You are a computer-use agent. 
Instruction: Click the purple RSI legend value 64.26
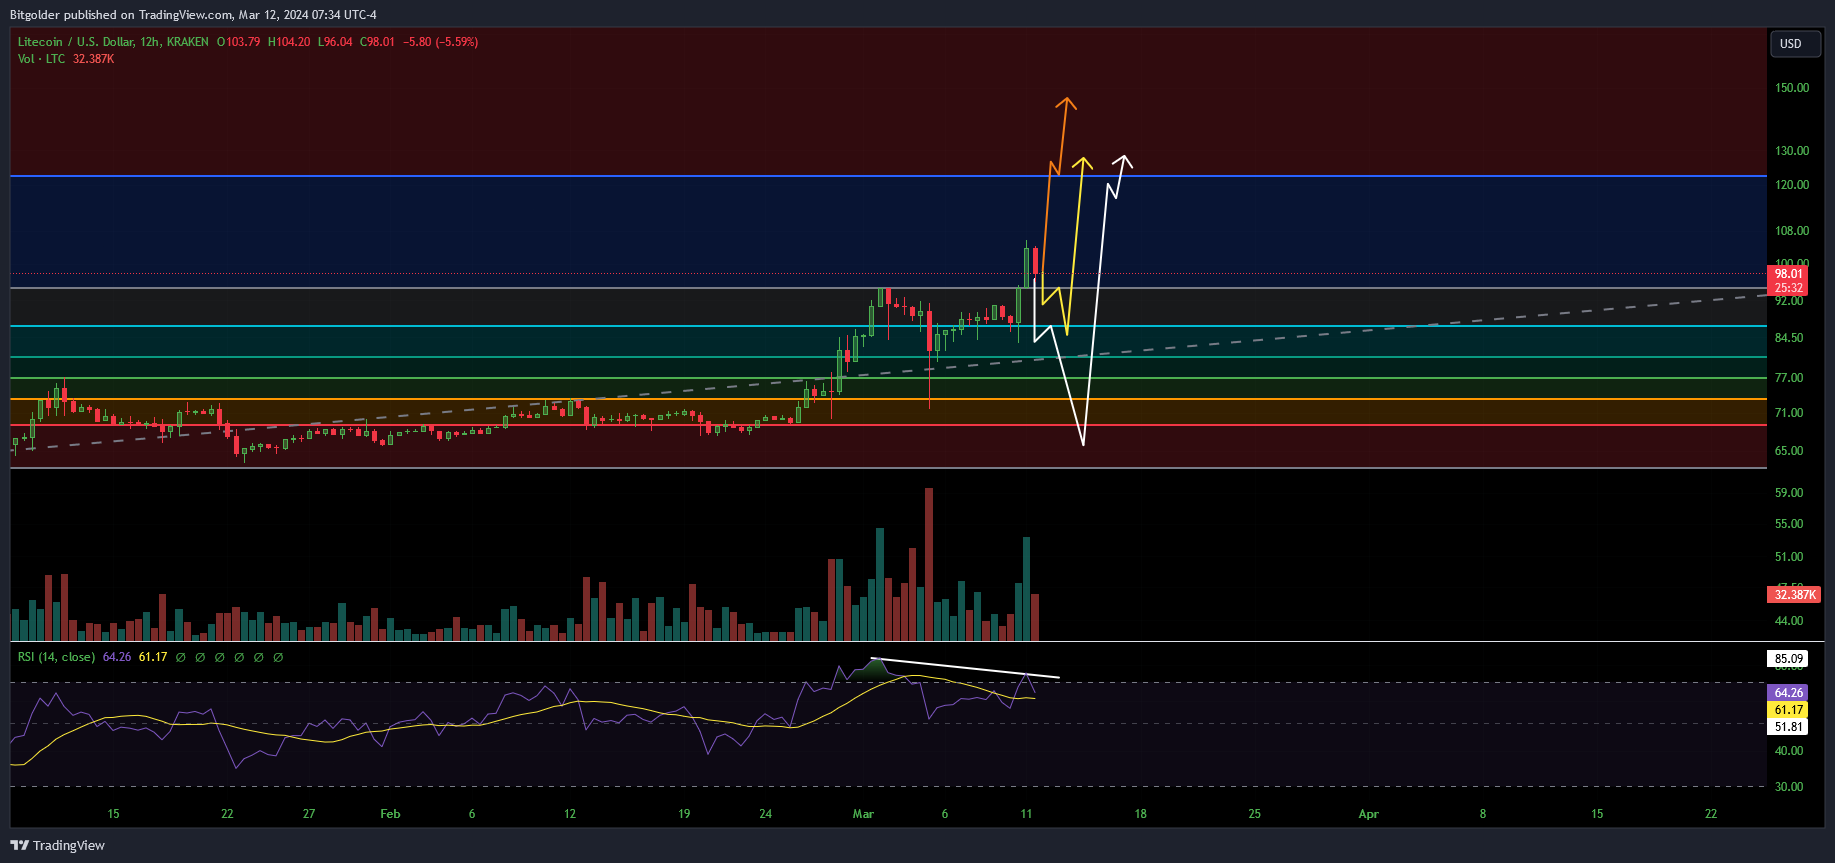click(117, 657)
